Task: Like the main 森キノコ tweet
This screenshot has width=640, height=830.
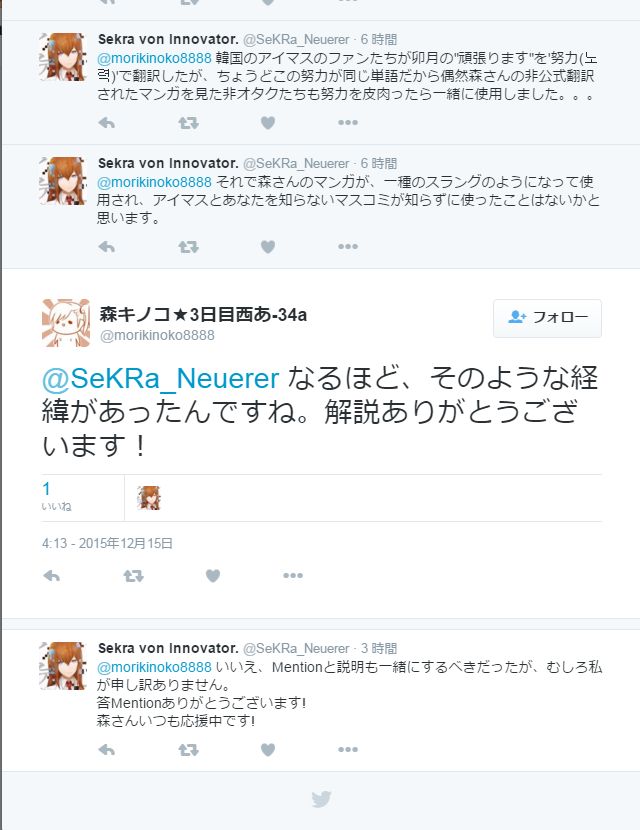Action: tap(213, 575)
